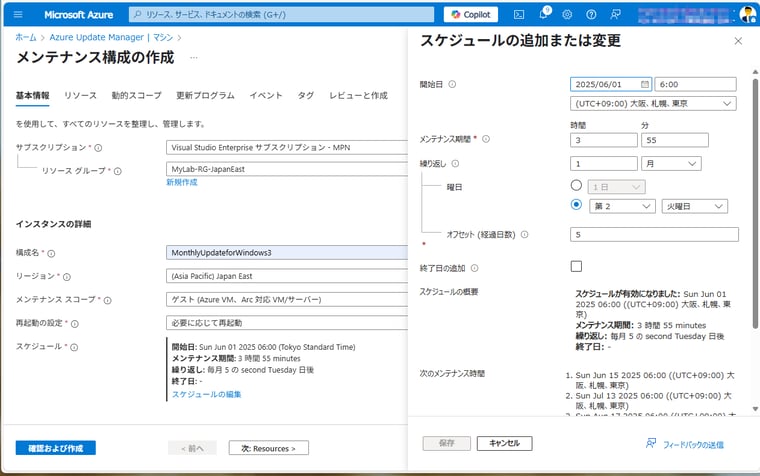Show info tooltip for 構成名
Image resolution: width=760 pixels, height=476 pixels.
pyautogui.click(x=51, y=253)
